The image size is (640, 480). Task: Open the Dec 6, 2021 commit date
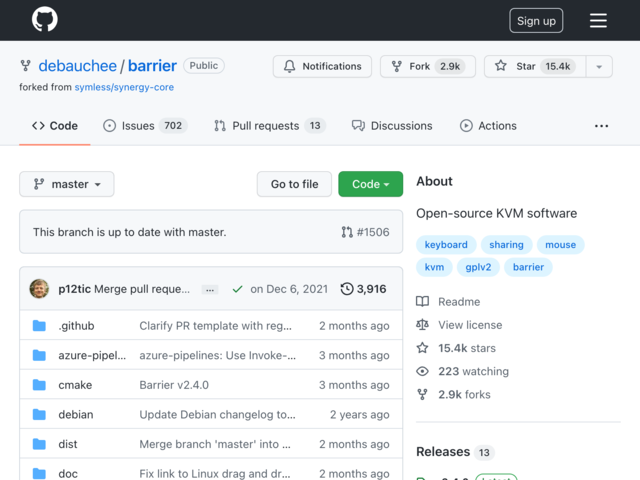coord(289,289)
